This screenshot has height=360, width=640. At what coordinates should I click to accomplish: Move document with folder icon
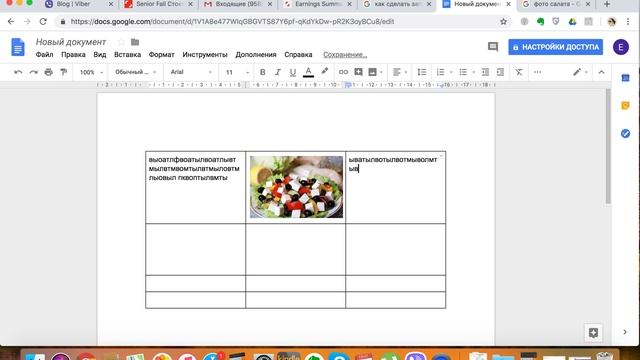(135, 42)
